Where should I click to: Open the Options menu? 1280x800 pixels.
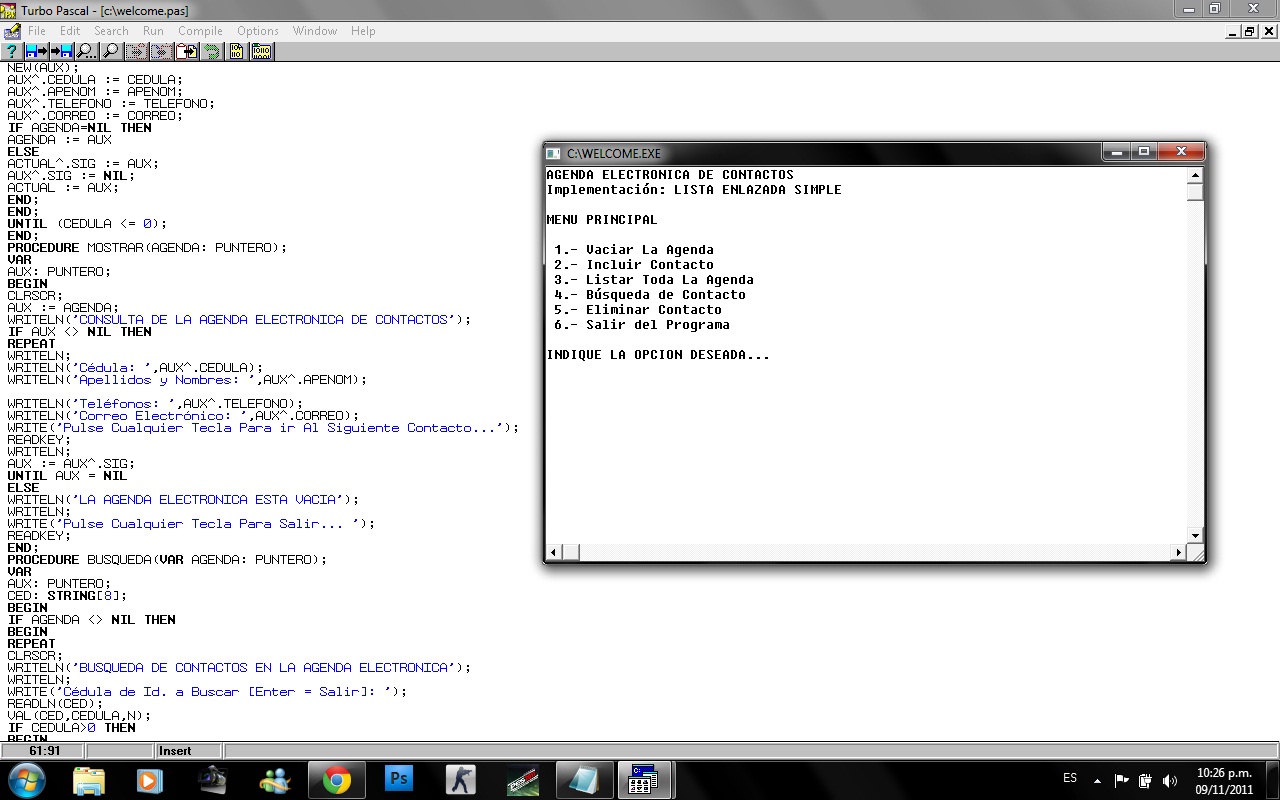click(257, 31)
